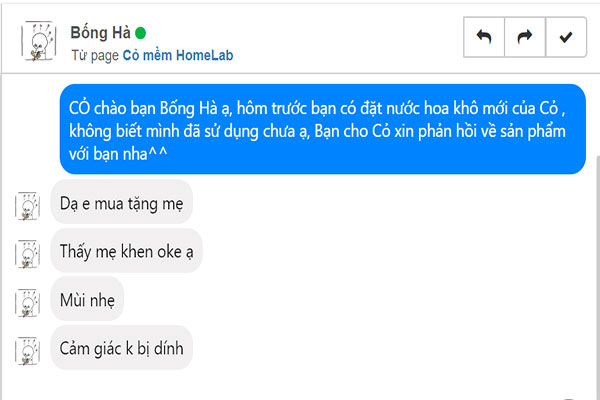Click the reply arrow icon
The height and width of the screenshot is (400, 600).
point(484,37)
